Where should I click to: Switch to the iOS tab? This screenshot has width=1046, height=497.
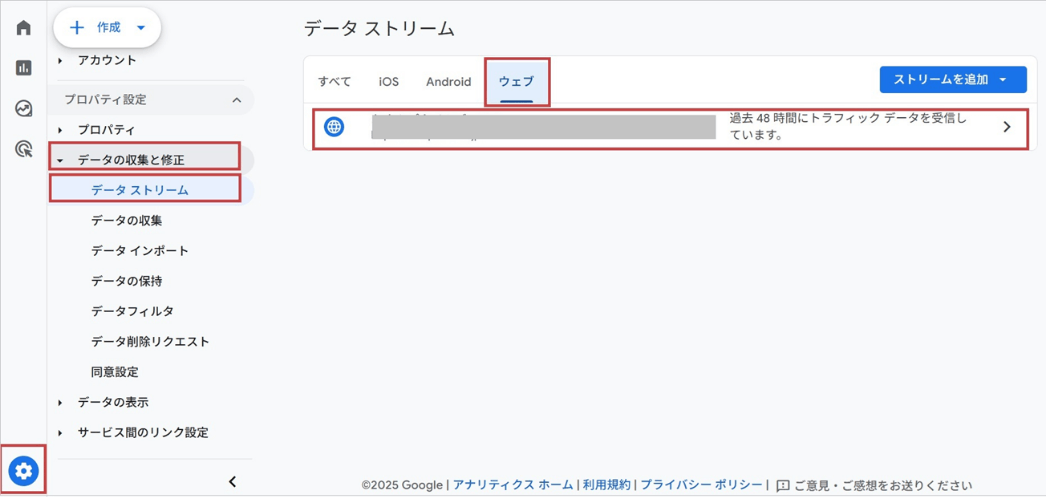(389, 82)
